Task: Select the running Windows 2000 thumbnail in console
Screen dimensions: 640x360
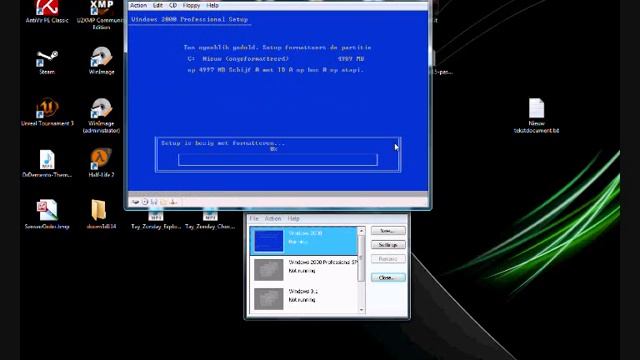Action: (x=268, y=241)
